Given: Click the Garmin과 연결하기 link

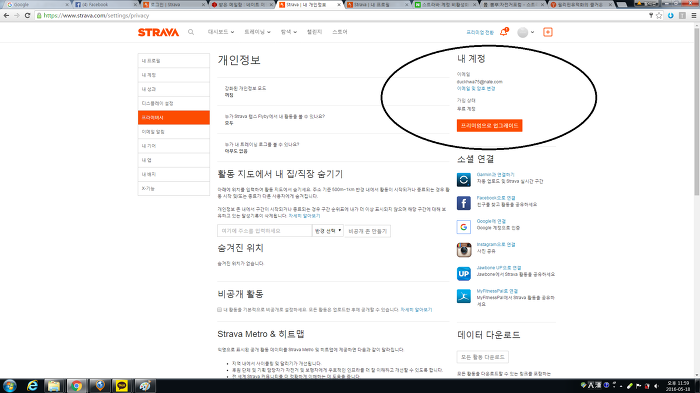Looking at the screenshot, I should (x=495, y=175).
